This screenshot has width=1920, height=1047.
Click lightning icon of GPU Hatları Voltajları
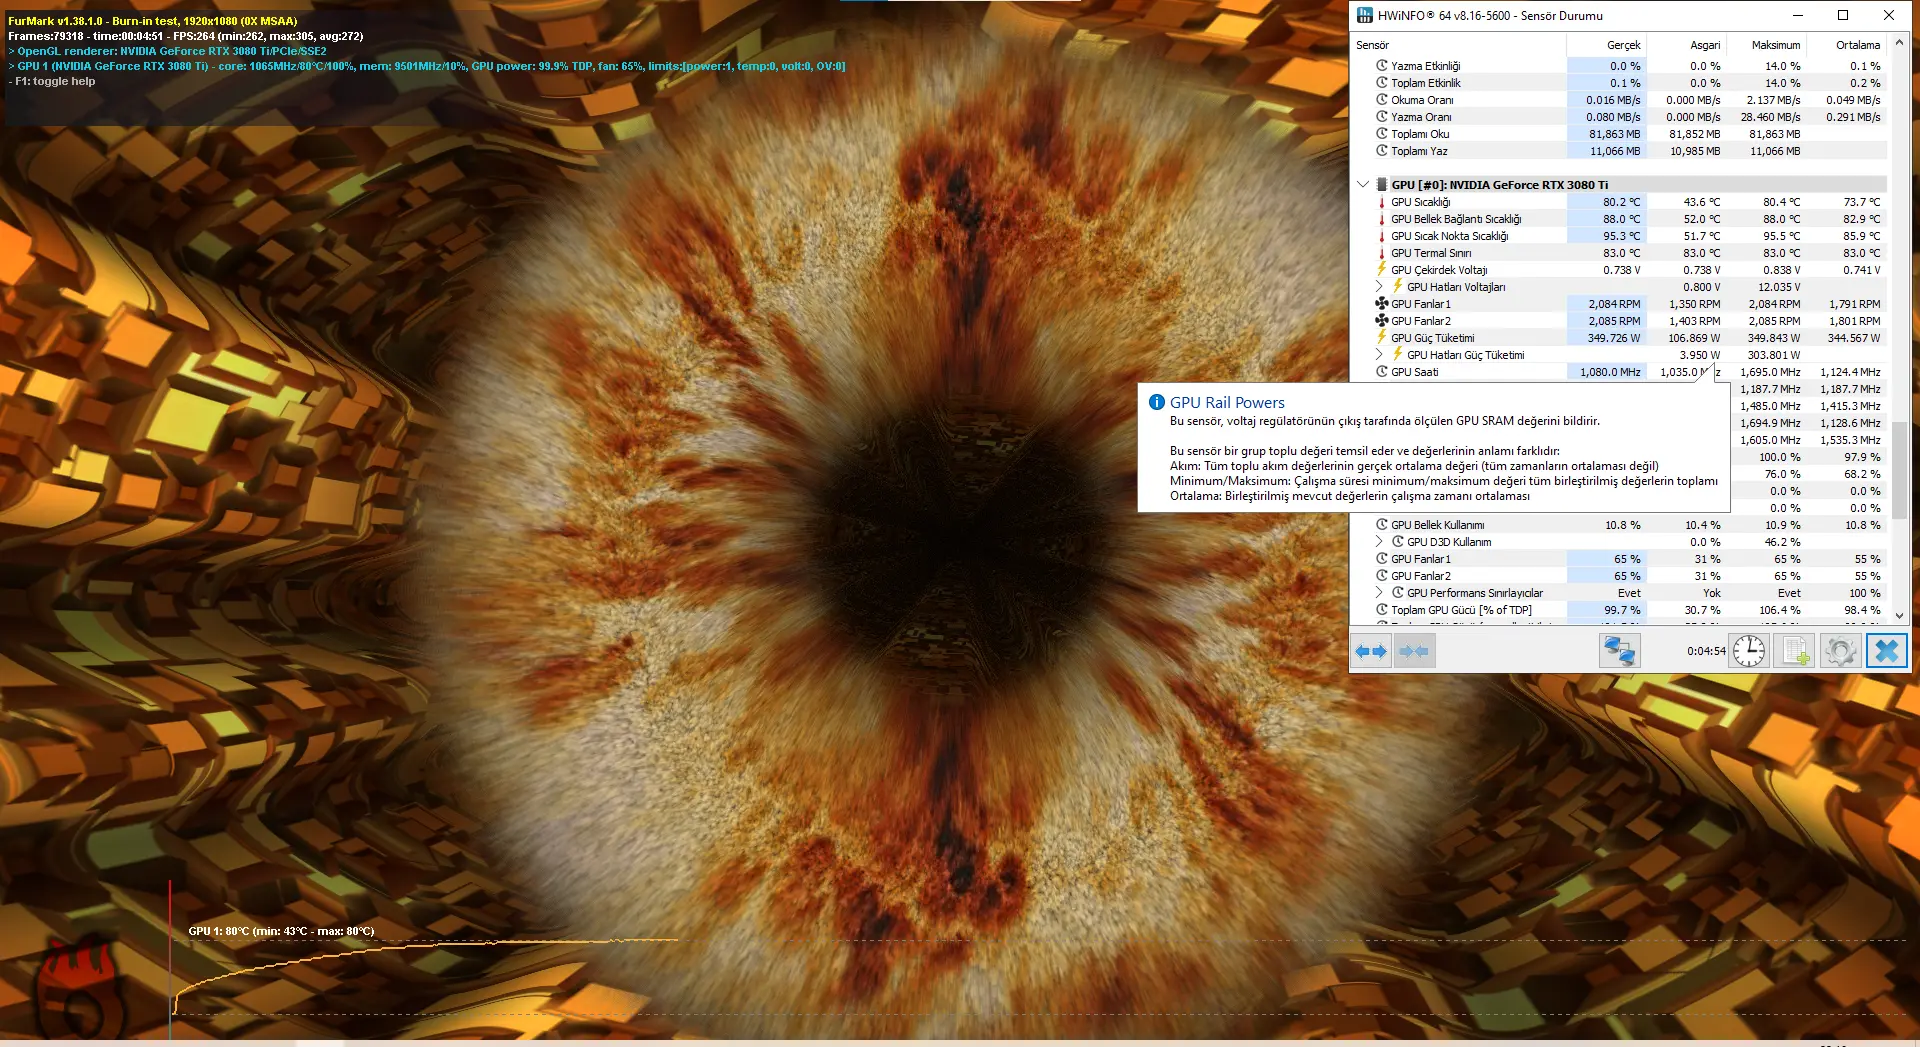pyautogui.click(x=1398, y=286)
